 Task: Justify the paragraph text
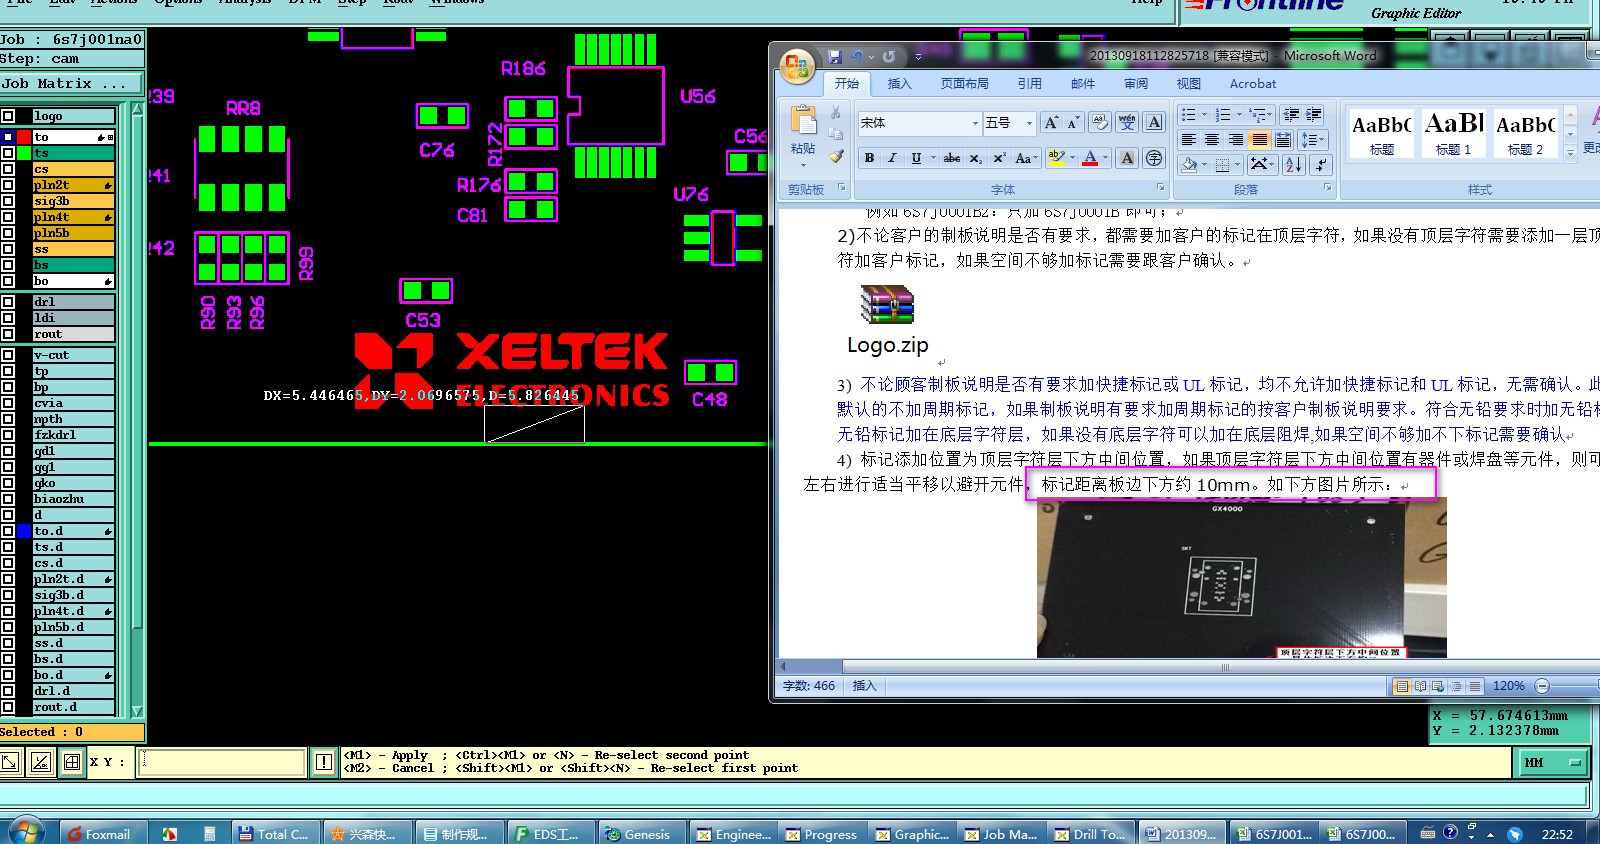[1259, 139]
